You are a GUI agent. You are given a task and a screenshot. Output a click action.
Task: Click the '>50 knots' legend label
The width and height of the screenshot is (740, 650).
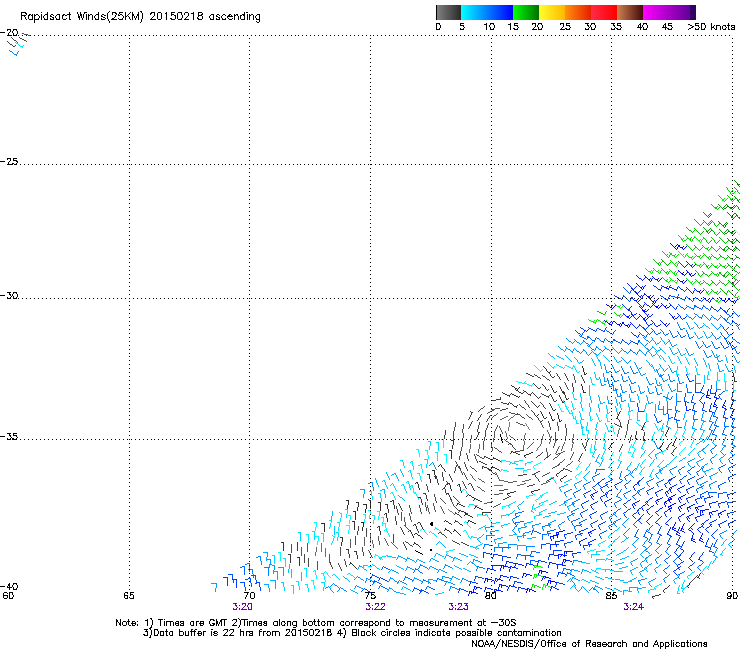tap(711, 27)
